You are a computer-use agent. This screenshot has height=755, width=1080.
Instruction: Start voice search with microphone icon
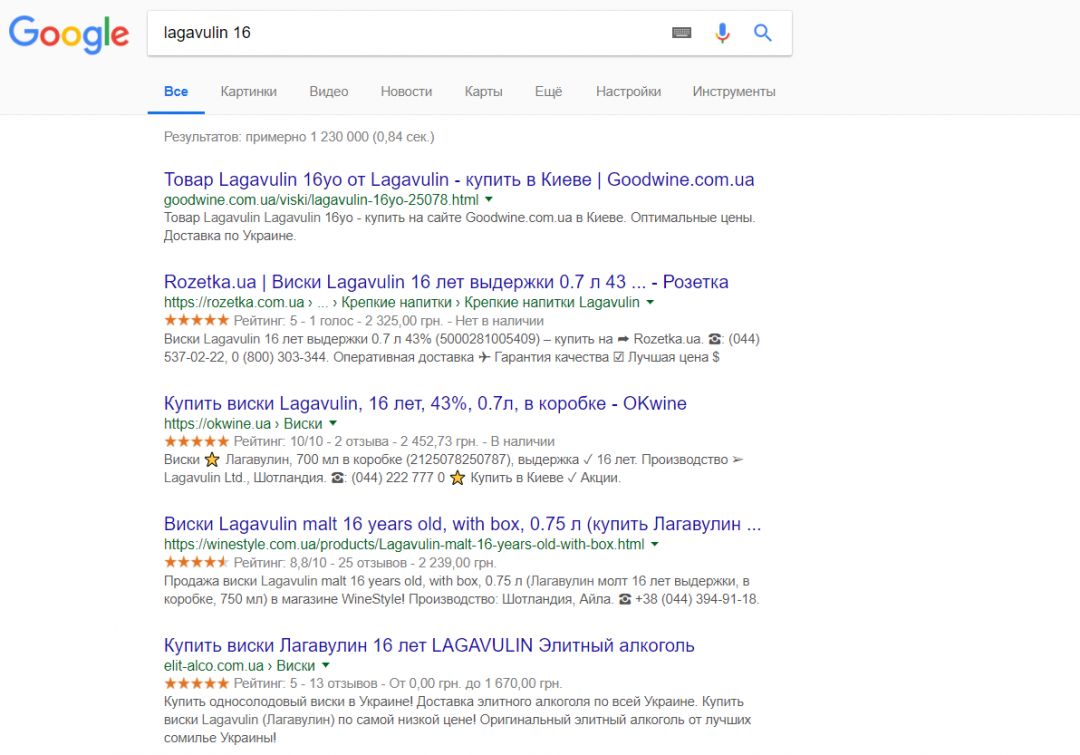point(722,32)
